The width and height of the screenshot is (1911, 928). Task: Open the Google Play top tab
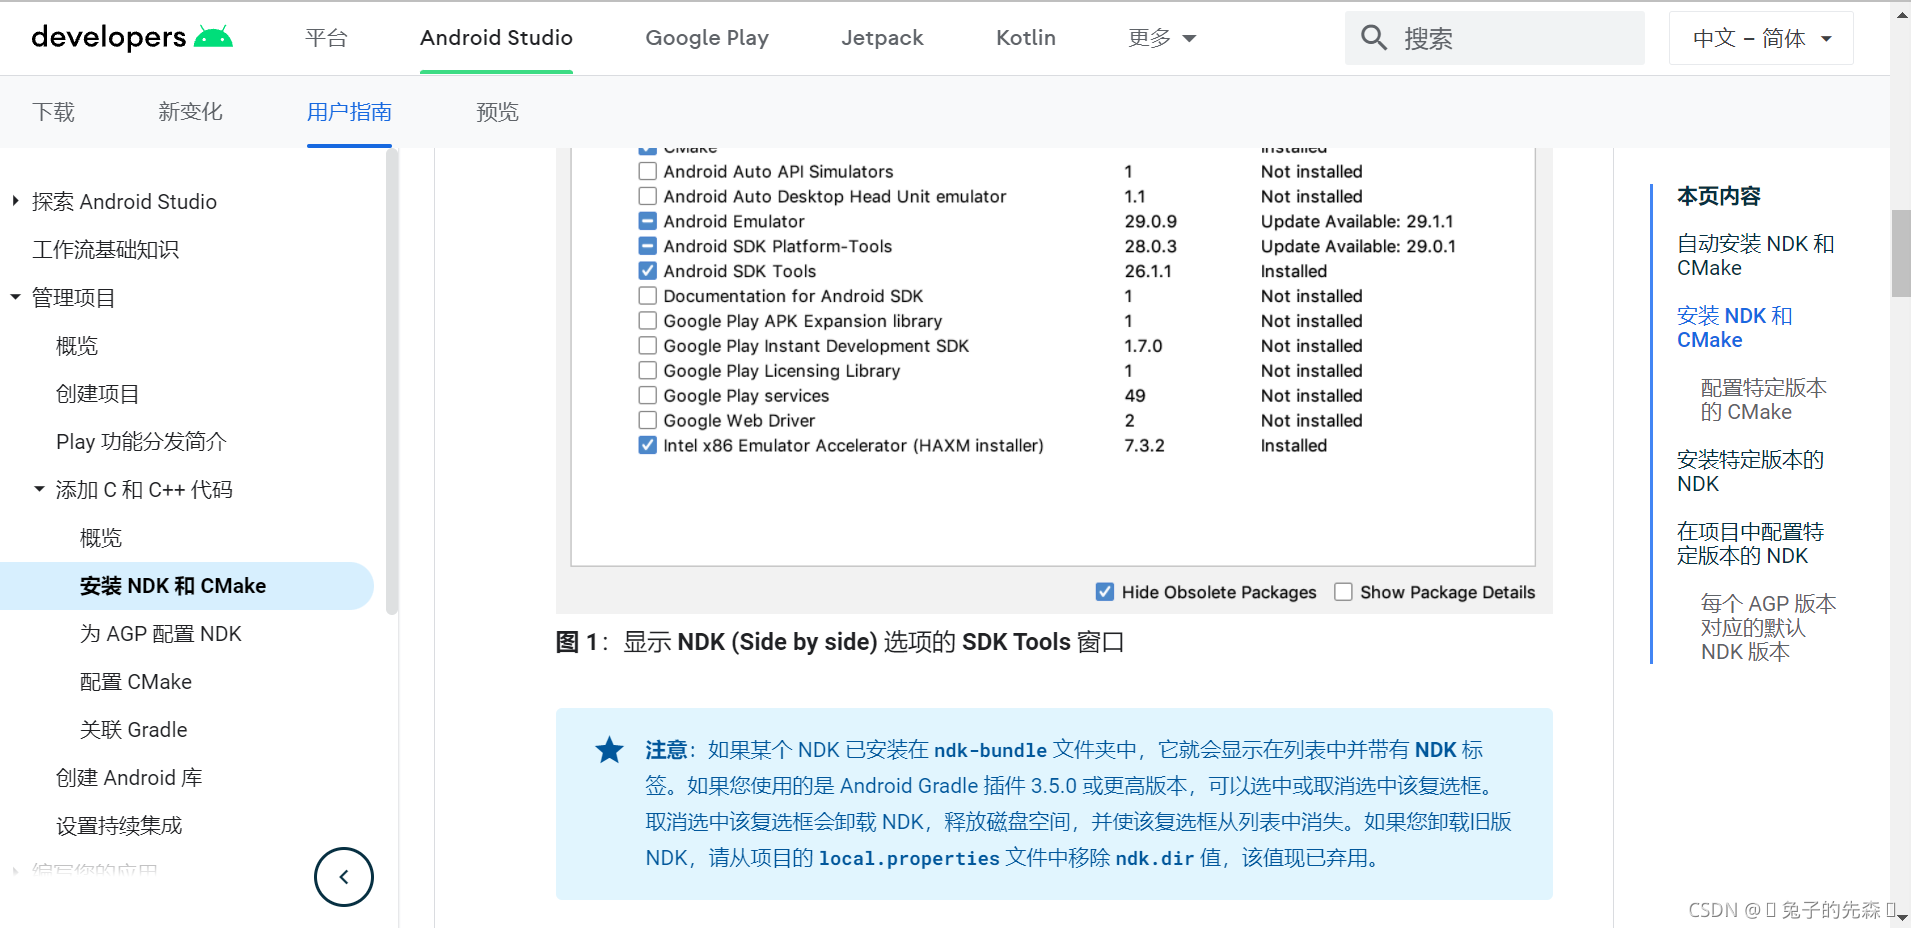tap(707, 38)
